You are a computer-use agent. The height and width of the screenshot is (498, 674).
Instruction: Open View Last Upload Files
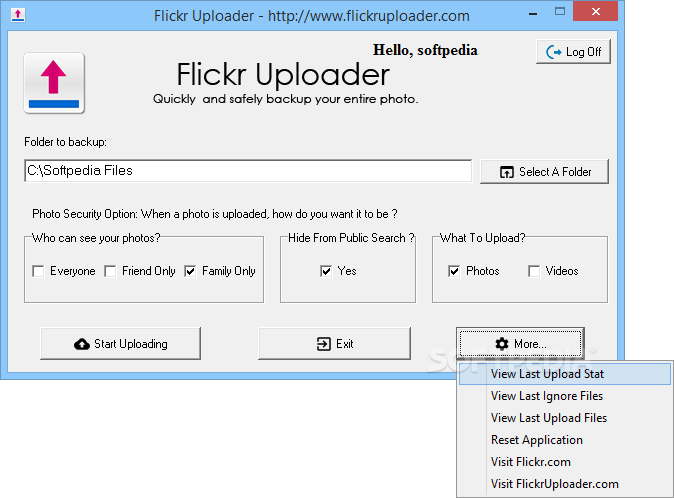point(564,418)
